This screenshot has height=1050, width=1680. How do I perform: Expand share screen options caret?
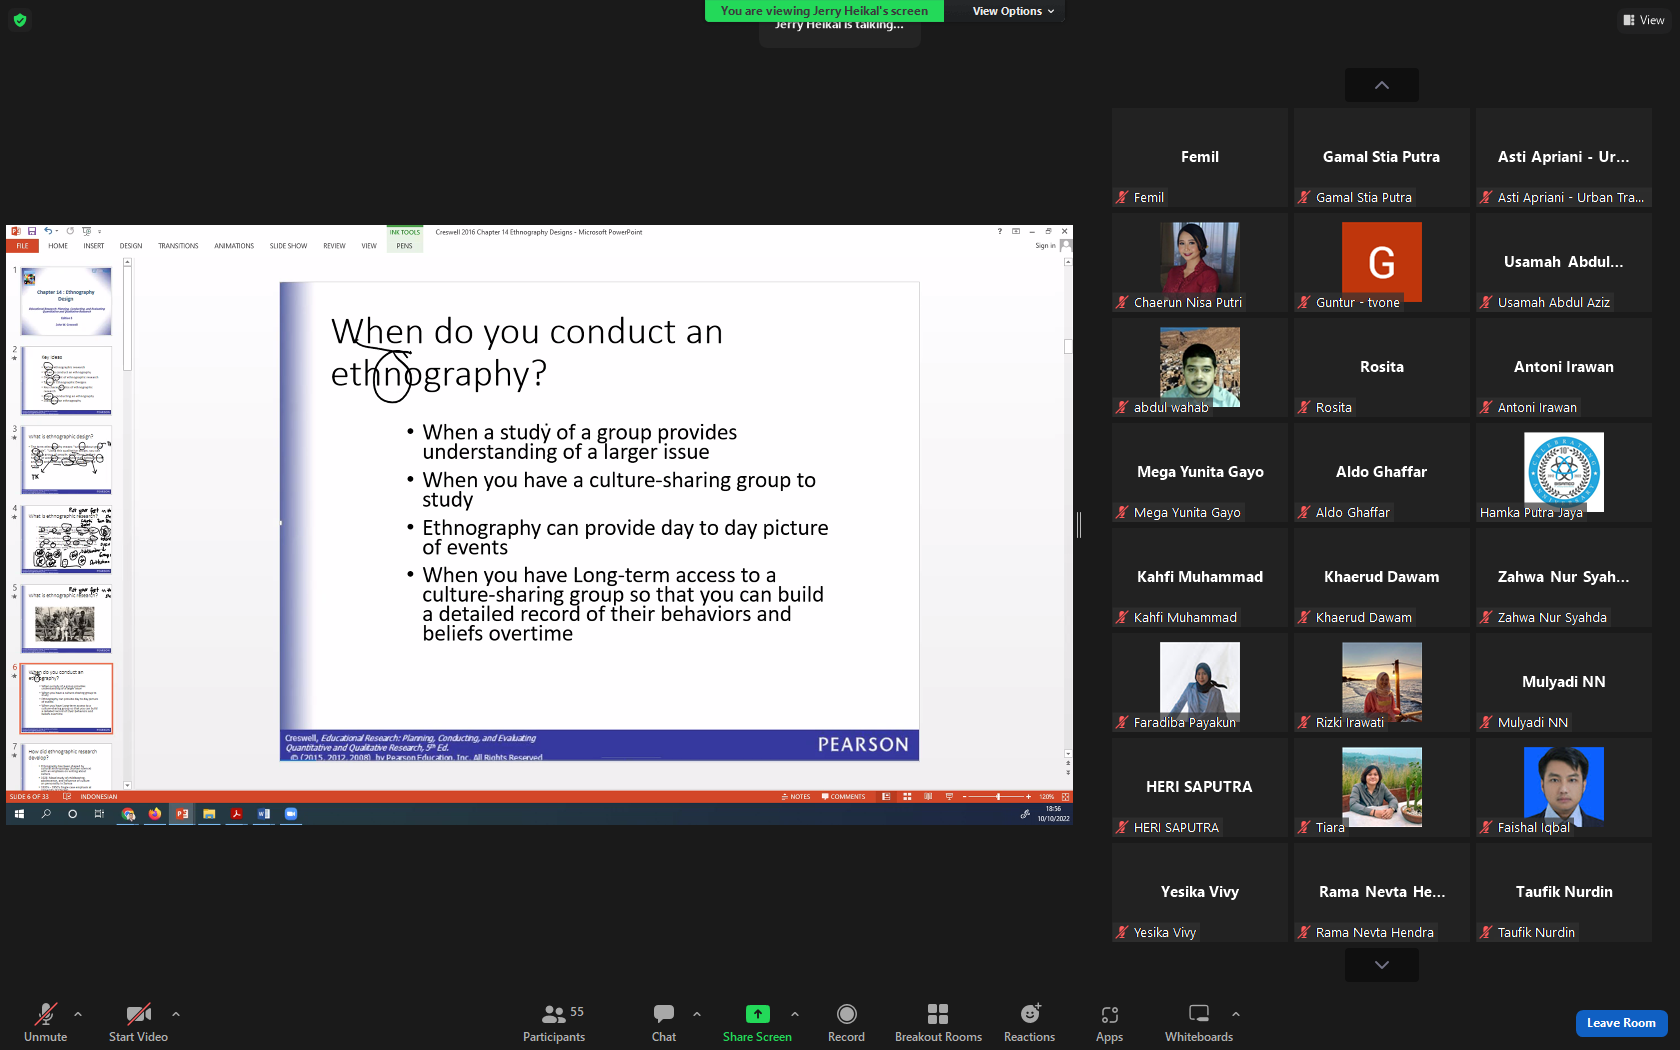795,1014
